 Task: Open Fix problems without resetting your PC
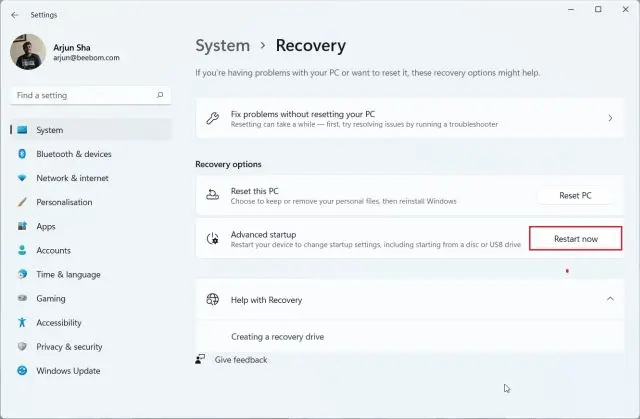[409, 118]
